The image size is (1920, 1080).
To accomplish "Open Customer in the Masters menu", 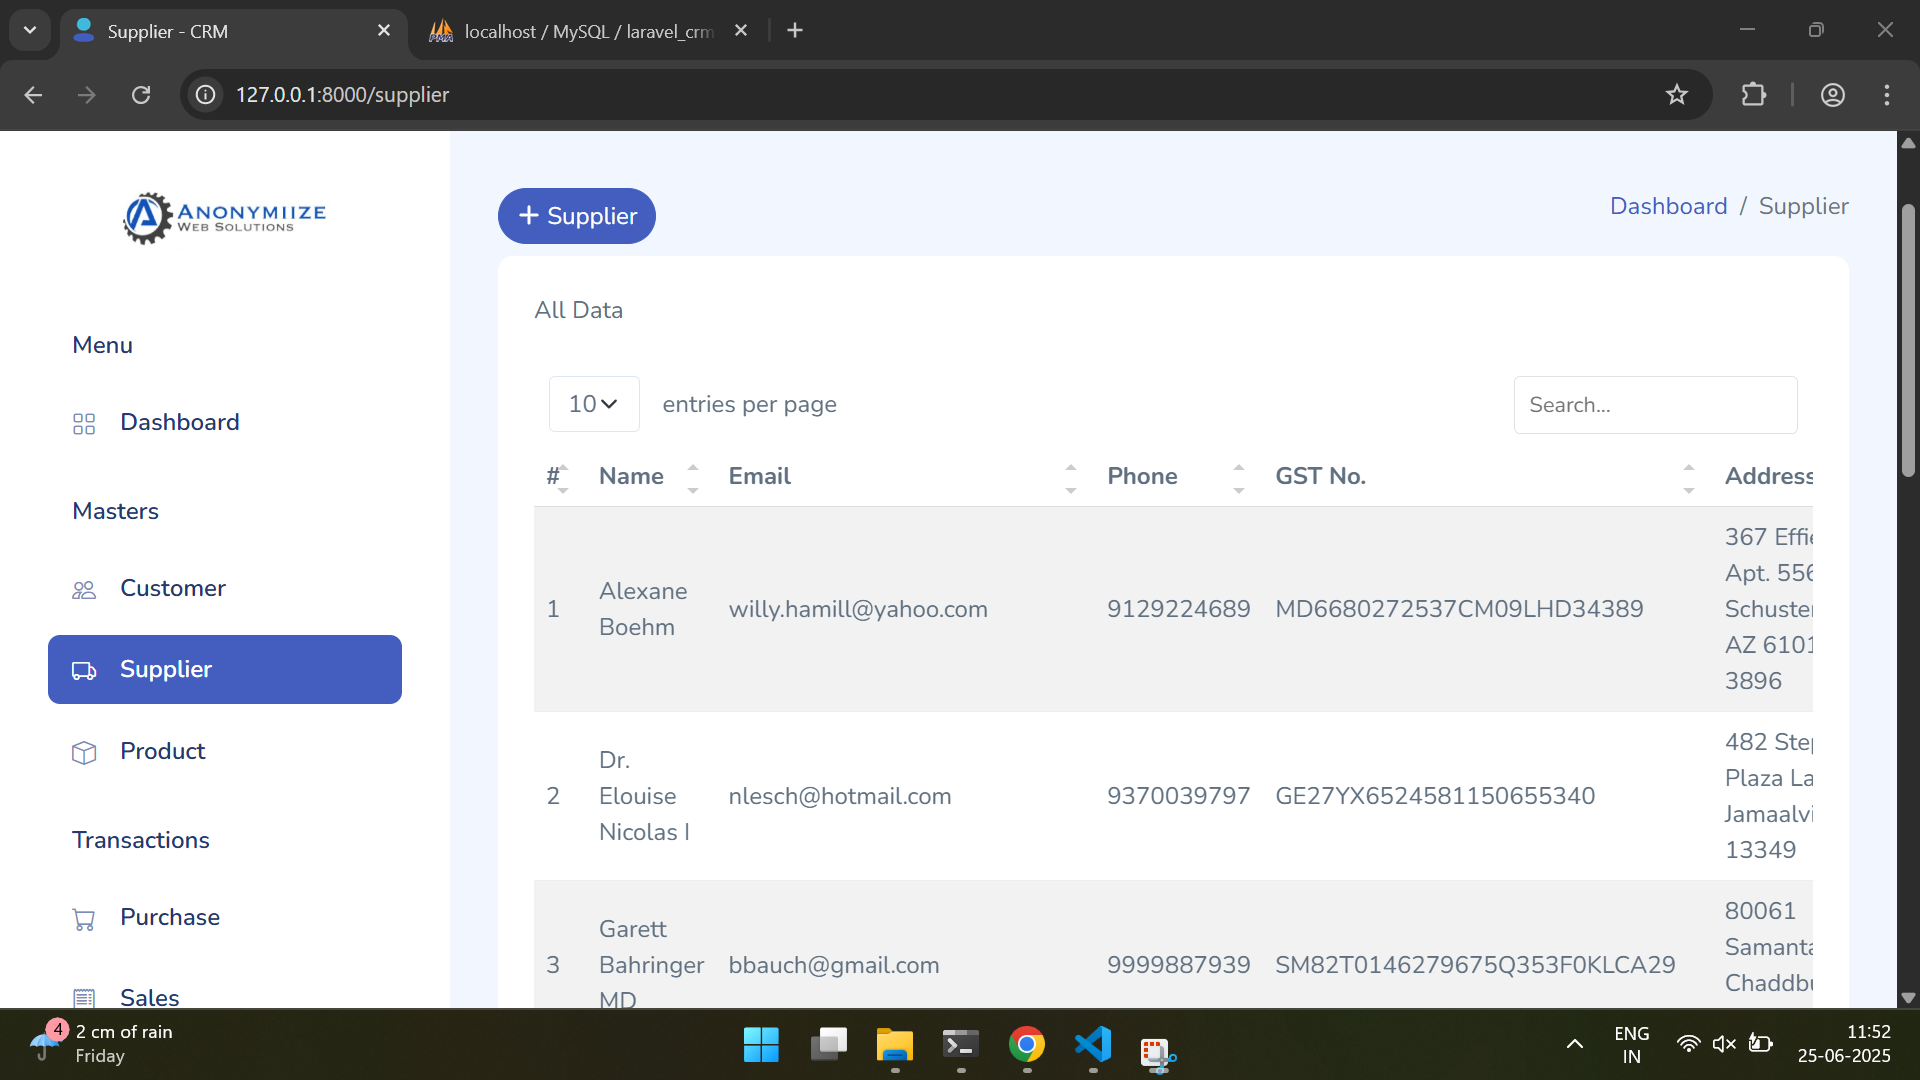I will point(173,589).
